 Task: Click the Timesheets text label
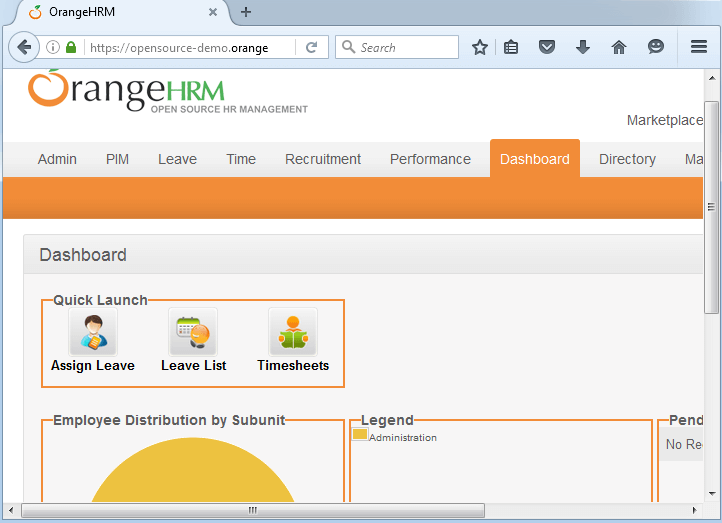(x=293, y=366)
